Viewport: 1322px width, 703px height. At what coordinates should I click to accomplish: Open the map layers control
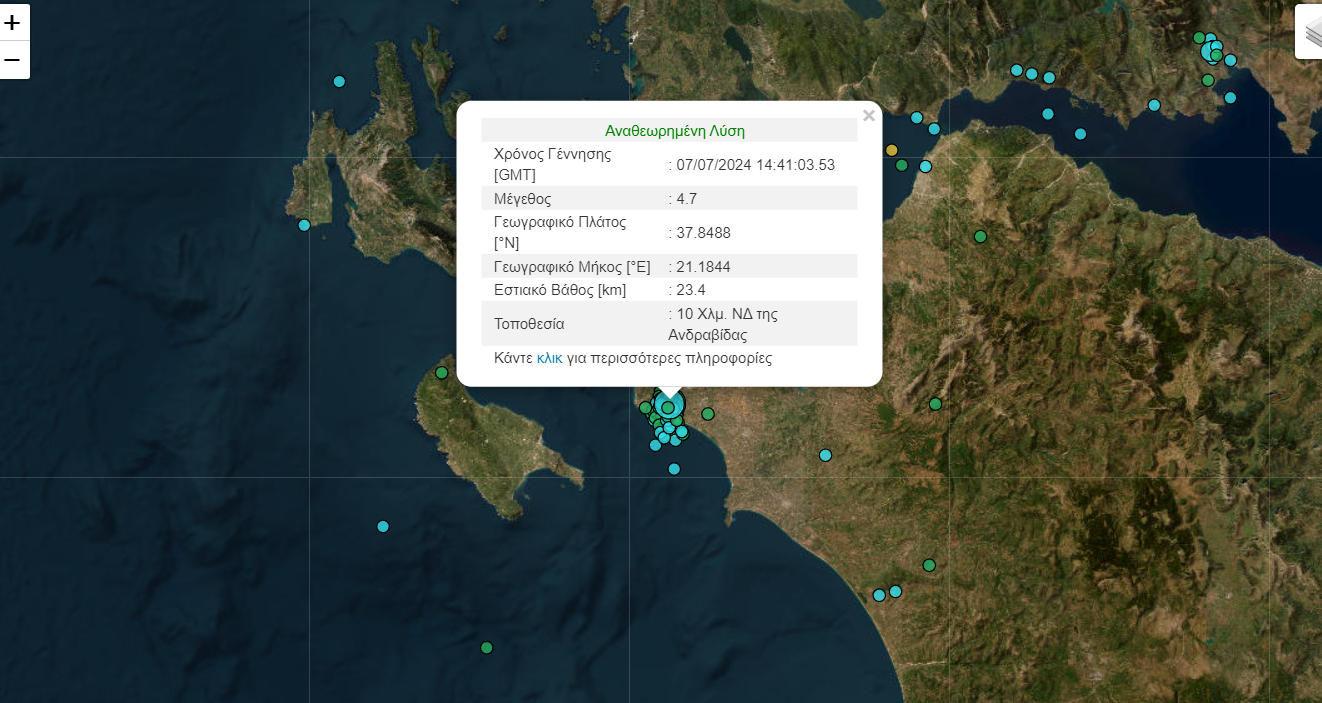pos(1311,32)
